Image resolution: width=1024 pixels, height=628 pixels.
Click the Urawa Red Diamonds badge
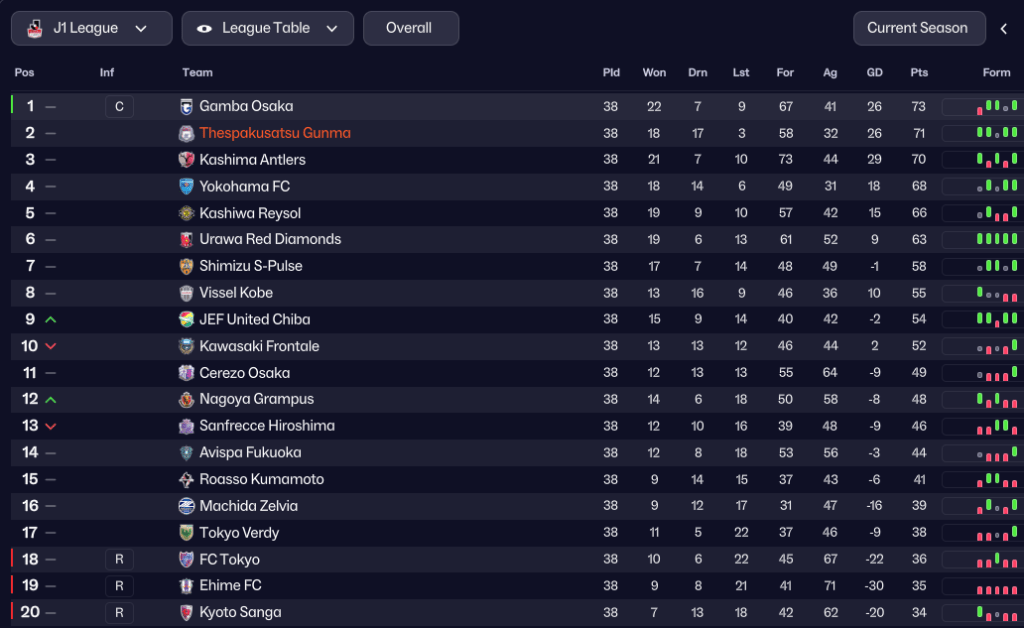(x=186, y=240)
